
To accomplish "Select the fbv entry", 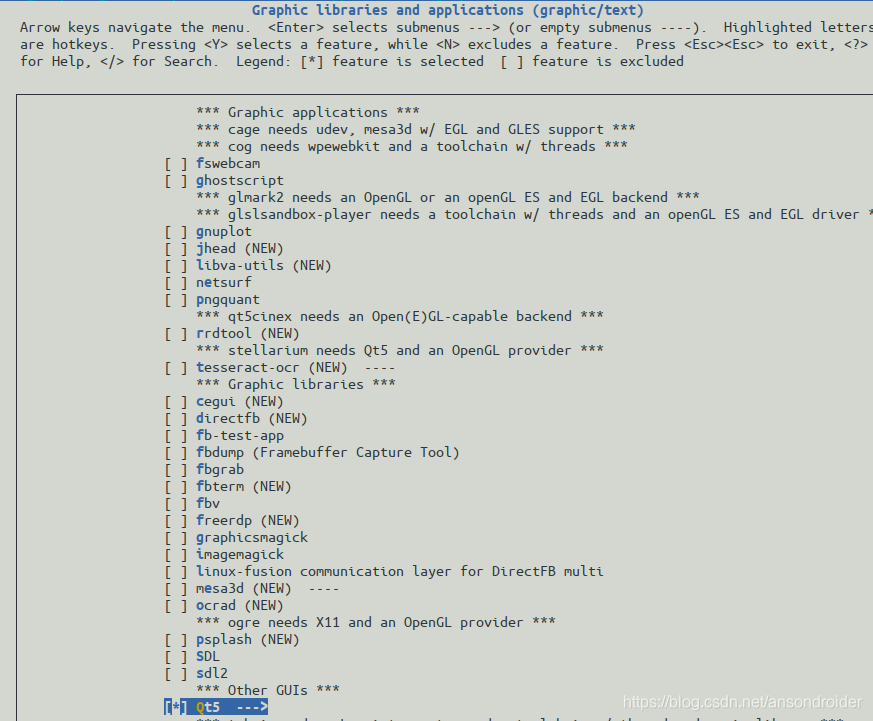I will 208,503.
